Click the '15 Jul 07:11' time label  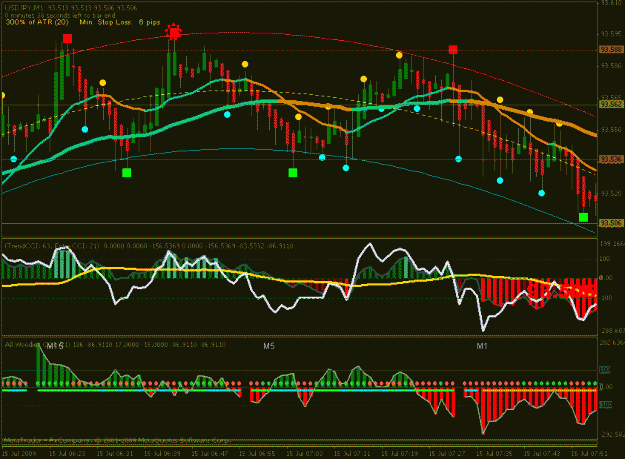click(352, 453)
